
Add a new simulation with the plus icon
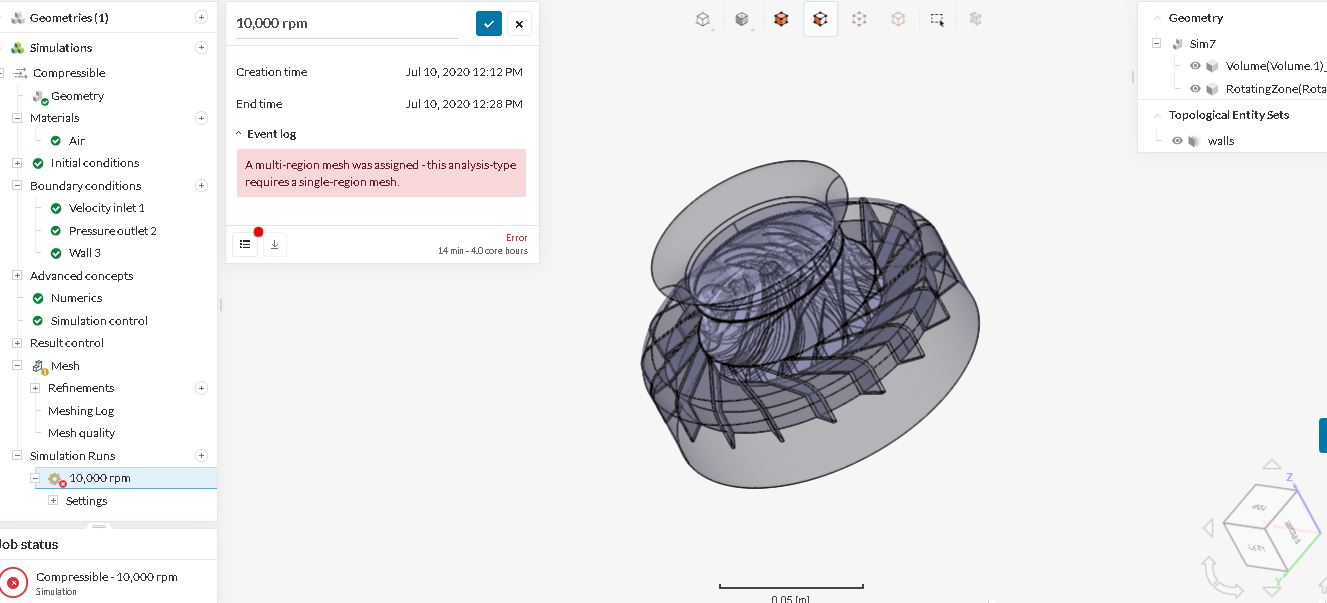click(x=201, y=47)
